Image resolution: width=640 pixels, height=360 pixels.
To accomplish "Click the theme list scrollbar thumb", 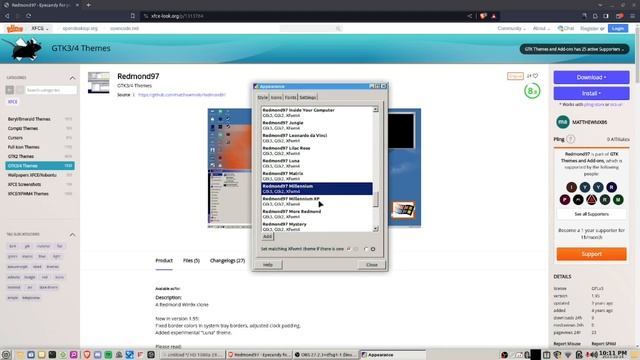I will (x=376, y=200).
